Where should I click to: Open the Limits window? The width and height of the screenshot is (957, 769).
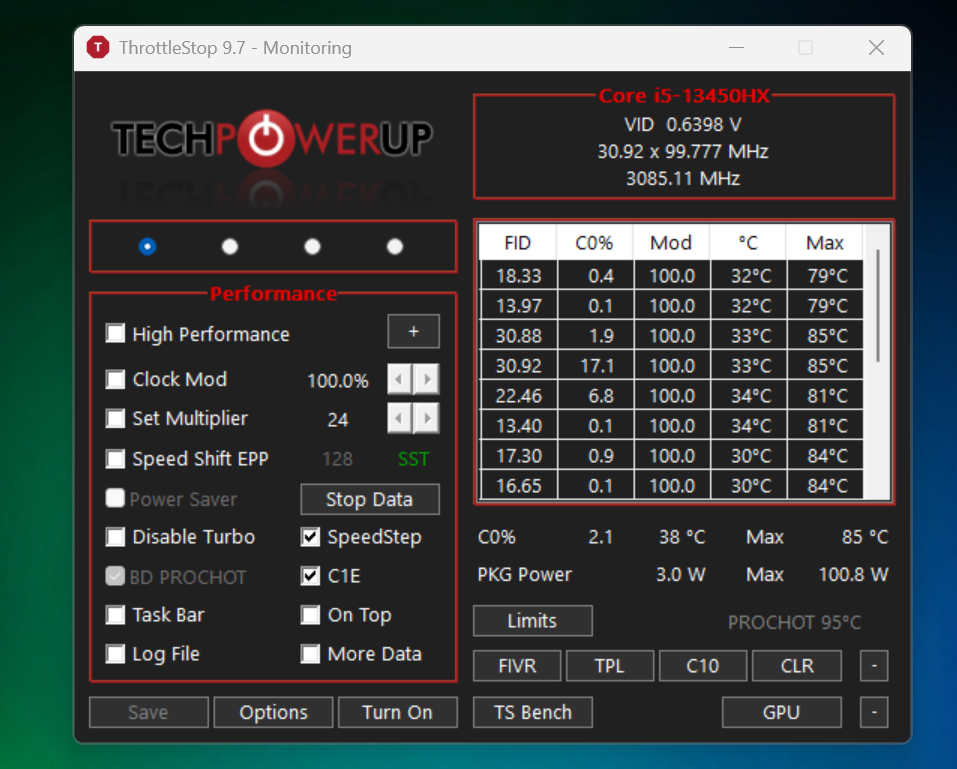pyautogui.click(x=532, y=621)
